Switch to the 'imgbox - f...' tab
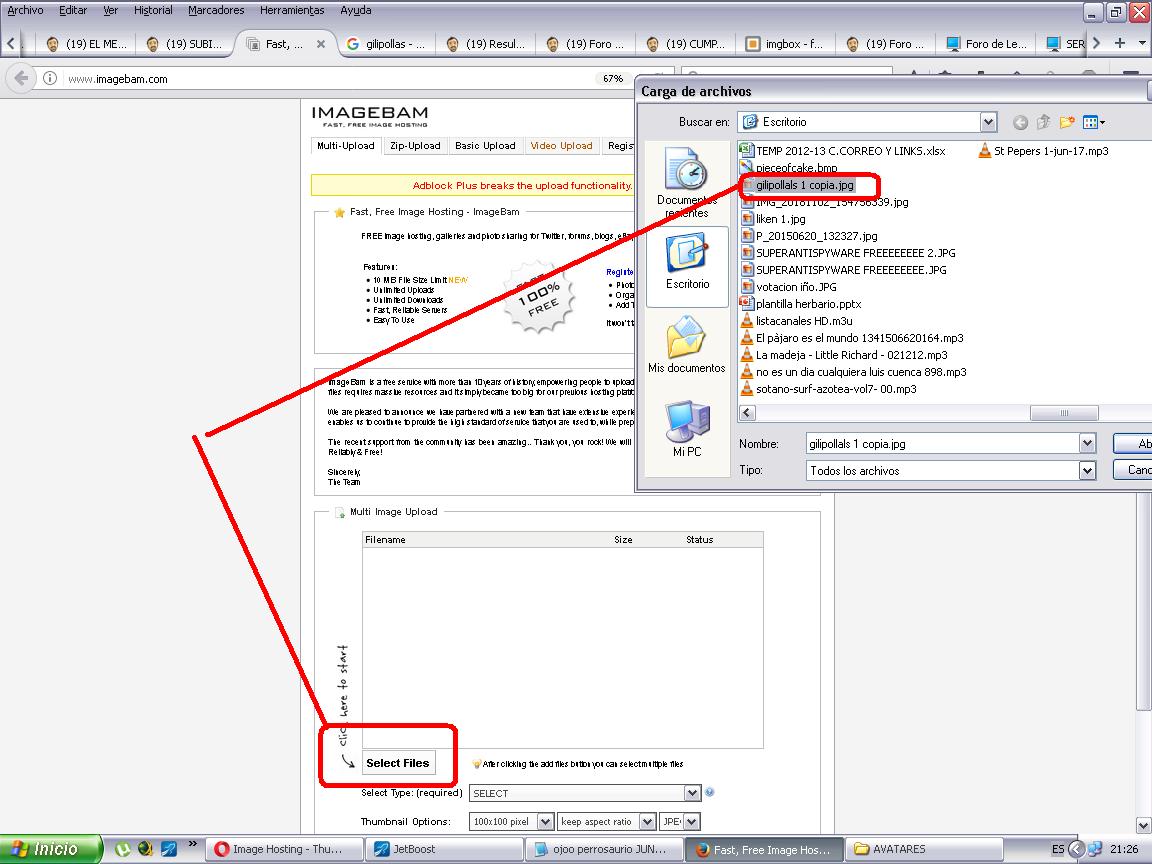 tap(785, 44)
